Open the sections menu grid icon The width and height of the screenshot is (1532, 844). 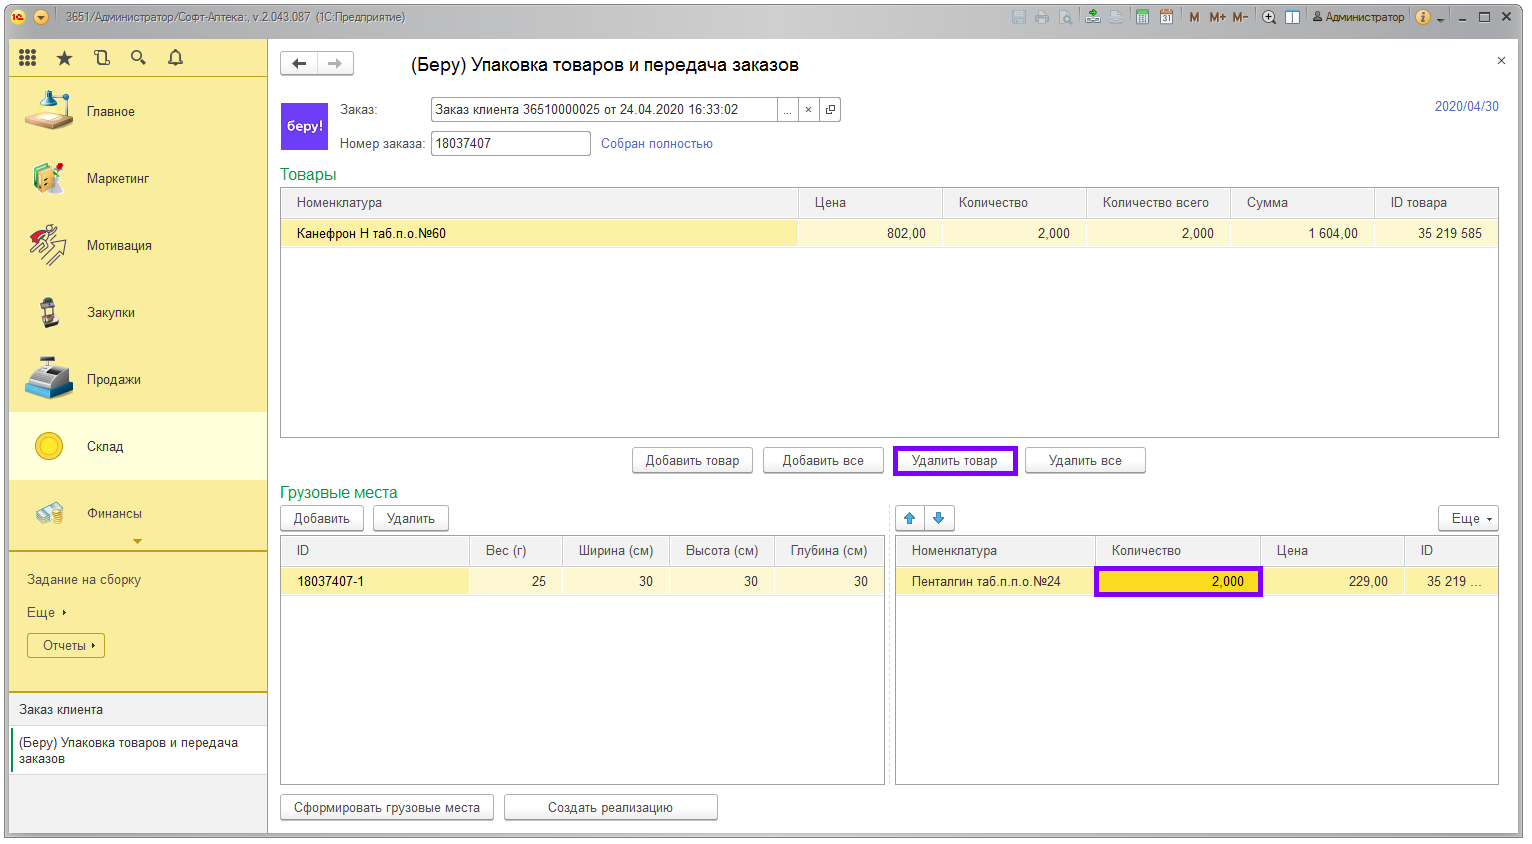(x=28, y=58)
